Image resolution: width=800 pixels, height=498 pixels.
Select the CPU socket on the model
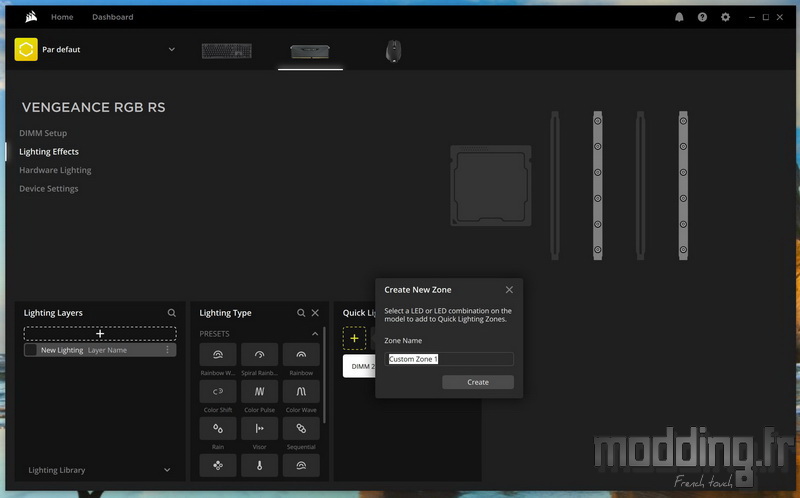click(491, 186)
